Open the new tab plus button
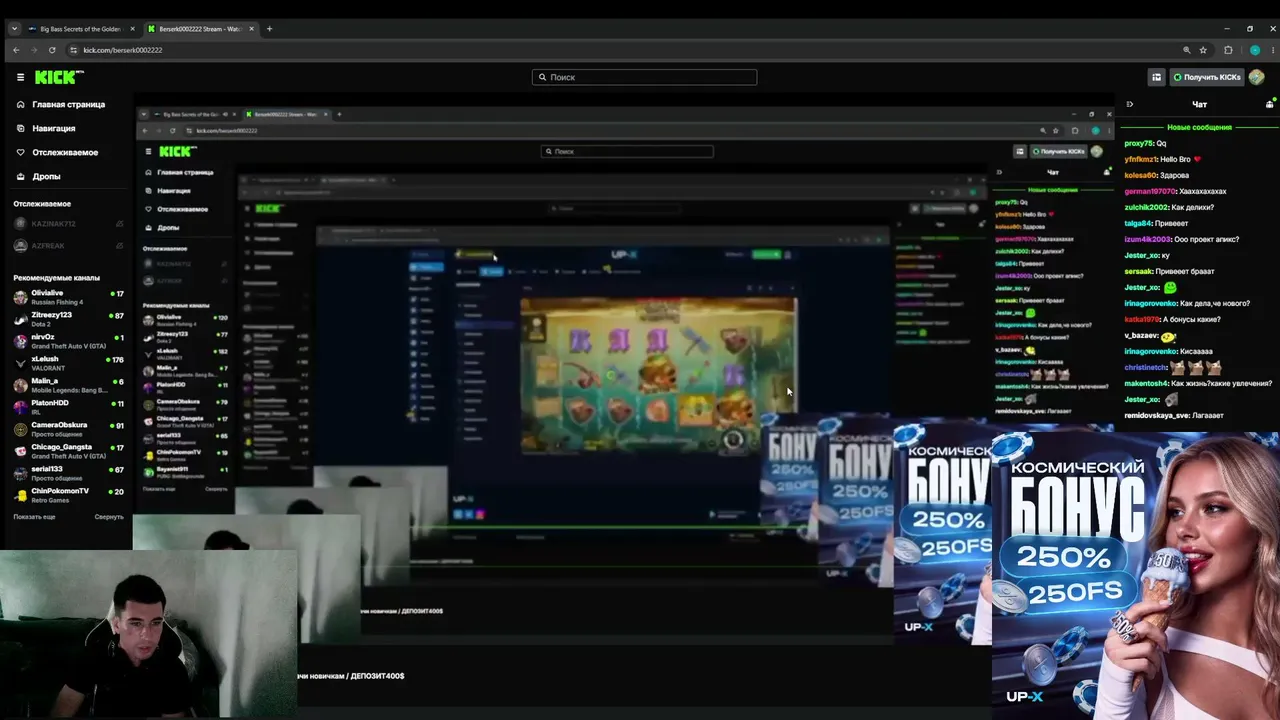 [x=269, y=29]
